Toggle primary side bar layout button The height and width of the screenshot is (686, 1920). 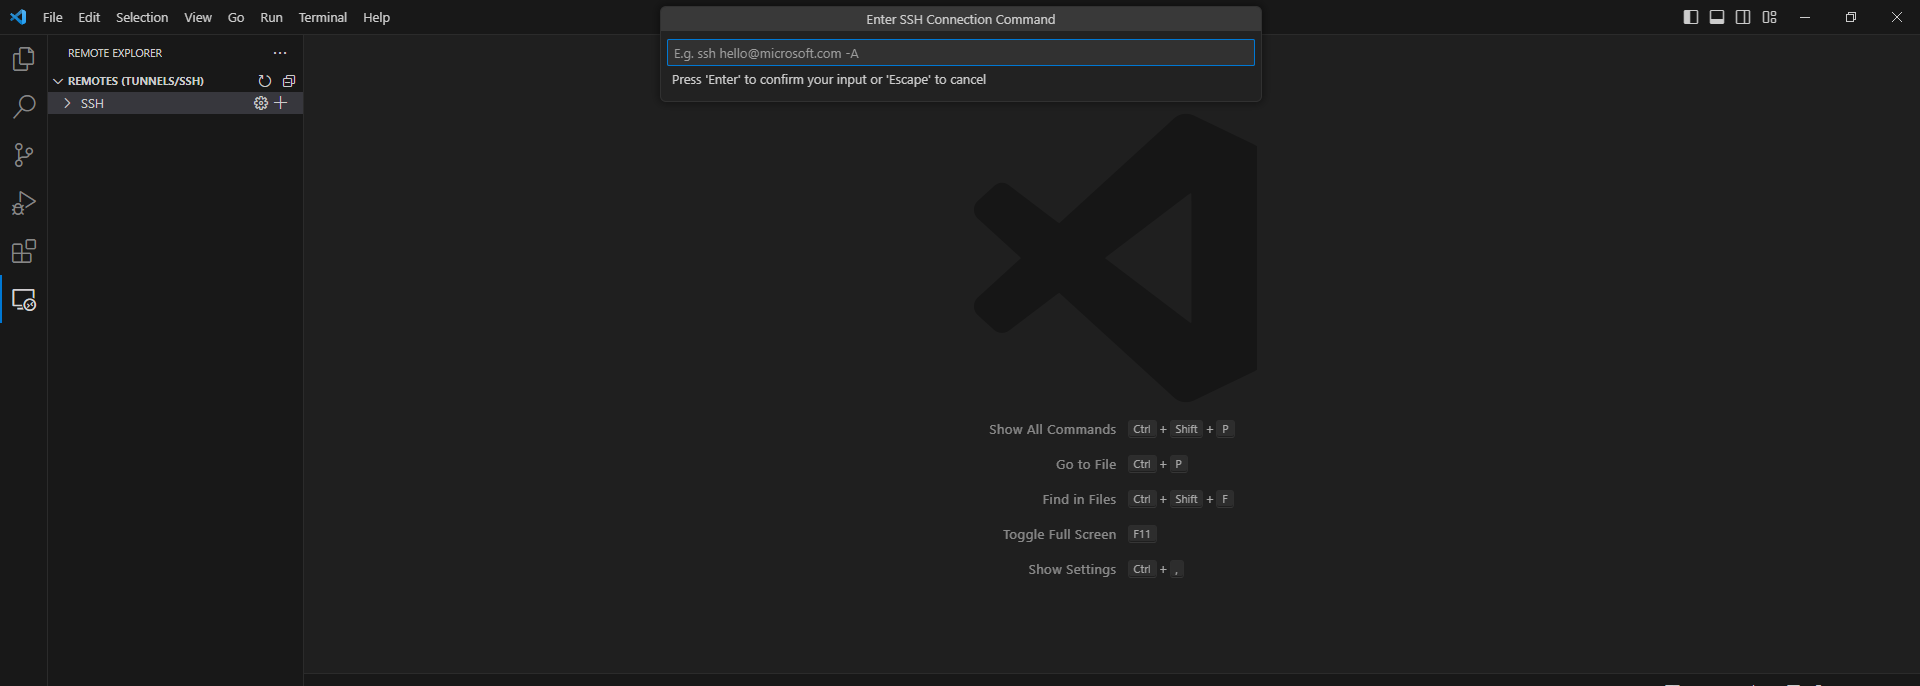[1691, 17]
